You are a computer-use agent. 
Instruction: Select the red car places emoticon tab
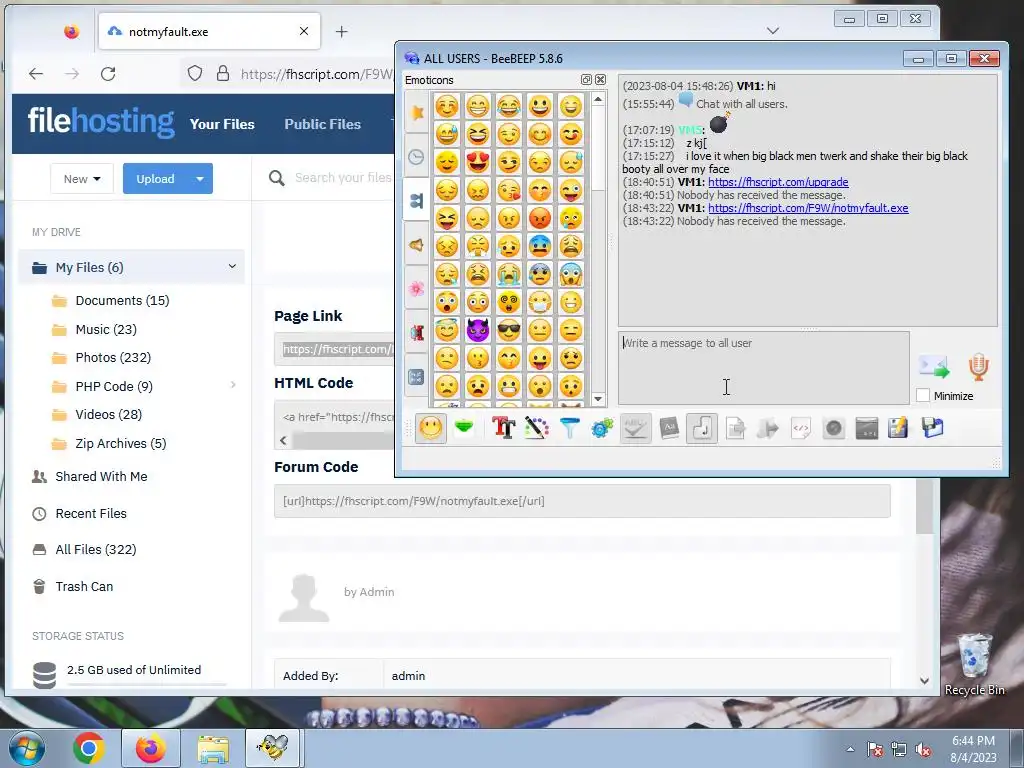pyautogui.click(x=417, y=332)
